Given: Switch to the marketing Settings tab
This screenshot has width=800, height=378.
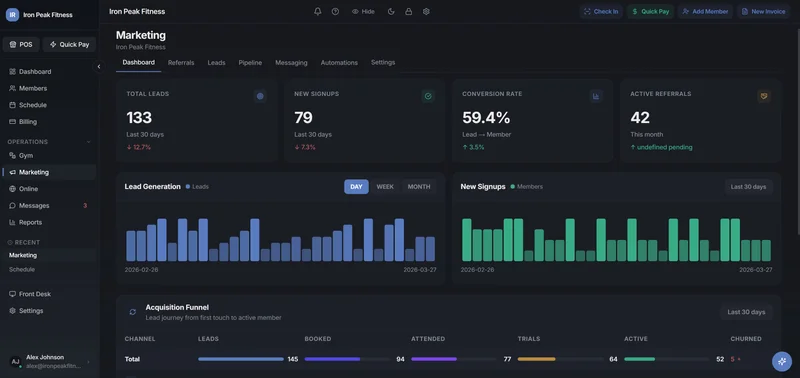Looking at the screenshot, I should tap(383, 62).
